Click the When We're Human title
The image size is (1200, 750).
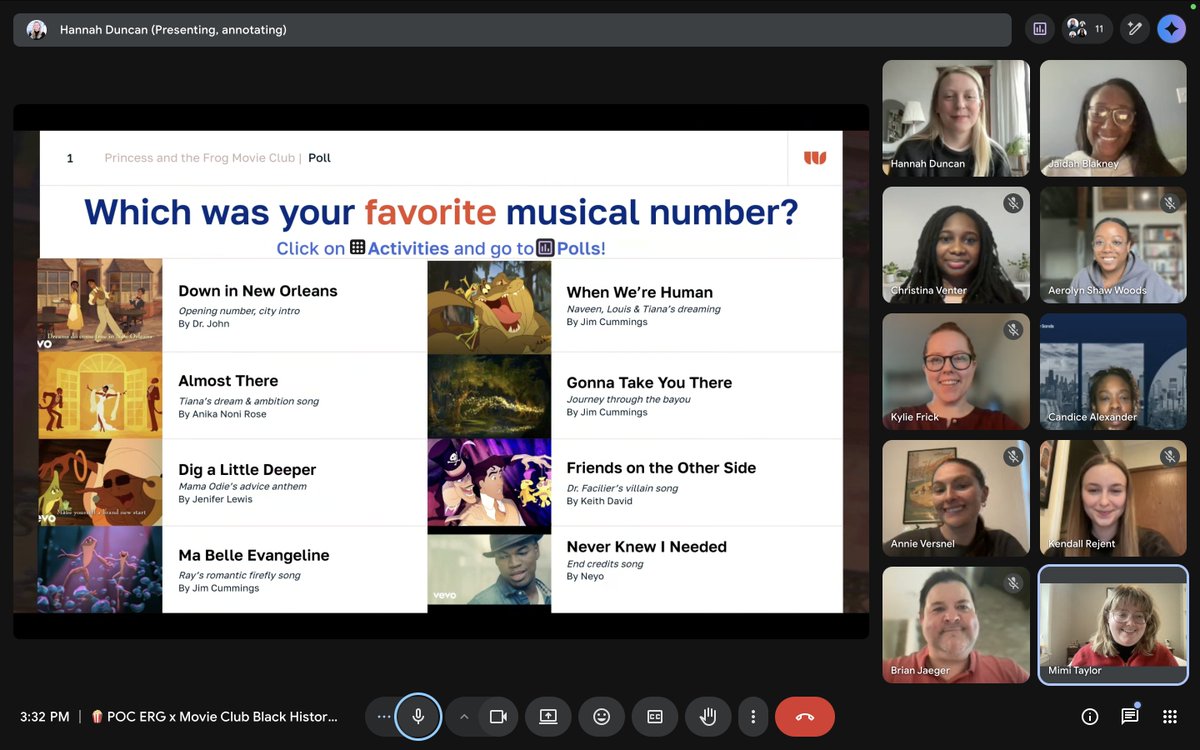click(x=640, y=292)
